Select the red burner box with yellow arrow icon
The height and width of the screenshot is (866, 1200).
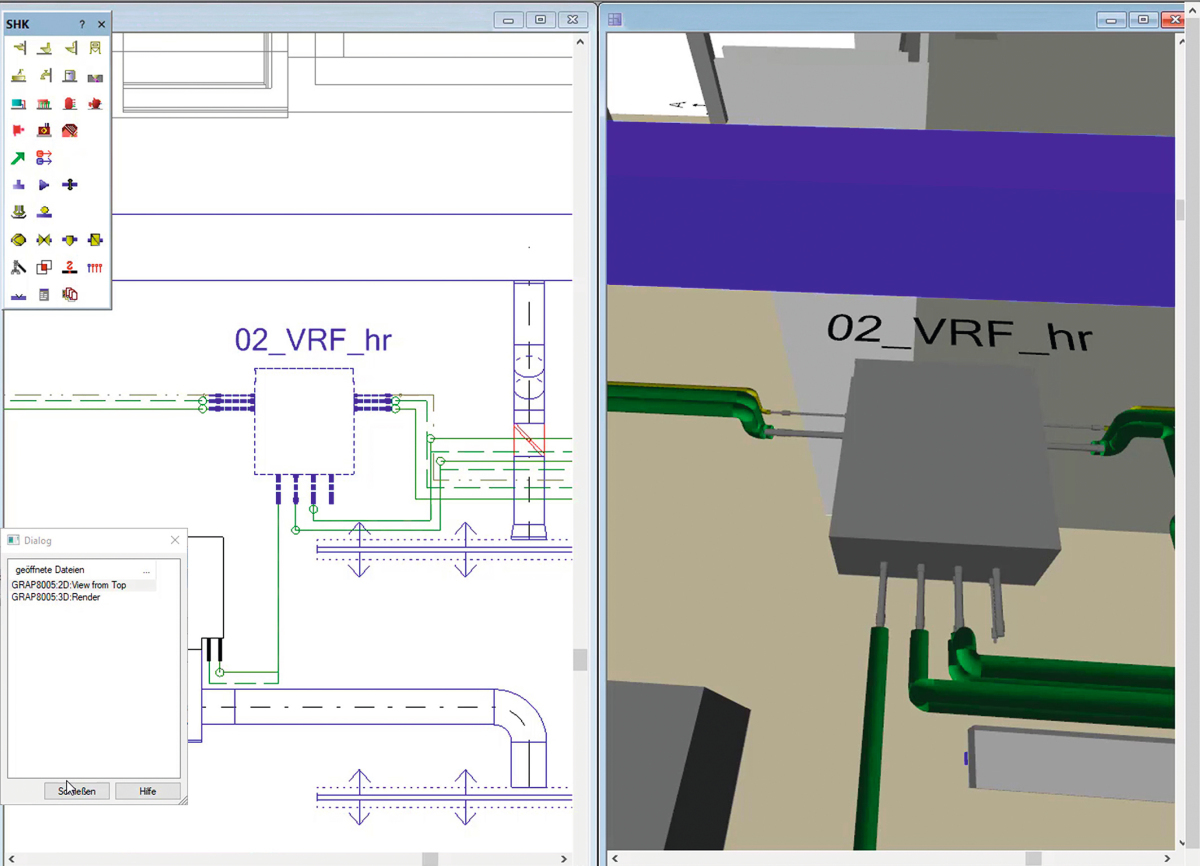[x=44, y=130]
